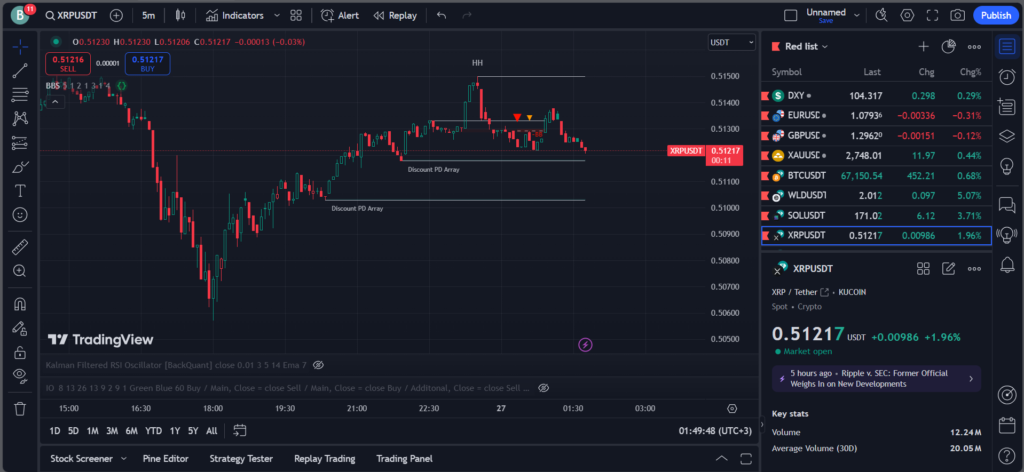The image size is (1024, 472).
Task: Expand favorite indicators dropdown arrow
Action: (277, 15)
